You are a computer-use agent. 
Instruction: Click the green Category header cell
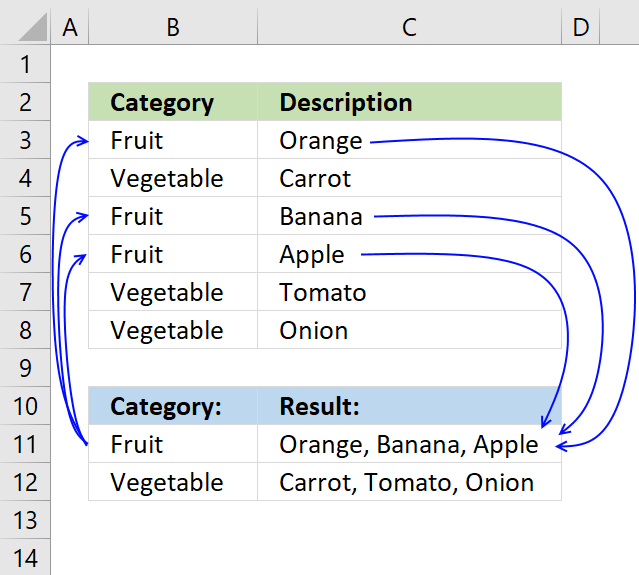[x=172, y=102]
